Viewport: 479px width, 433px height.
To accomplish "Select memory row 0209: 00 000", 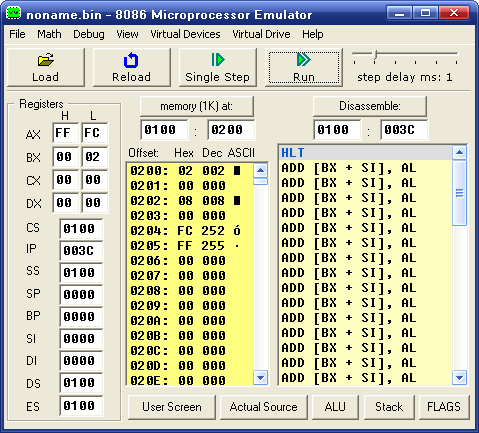I will point(190,306).
